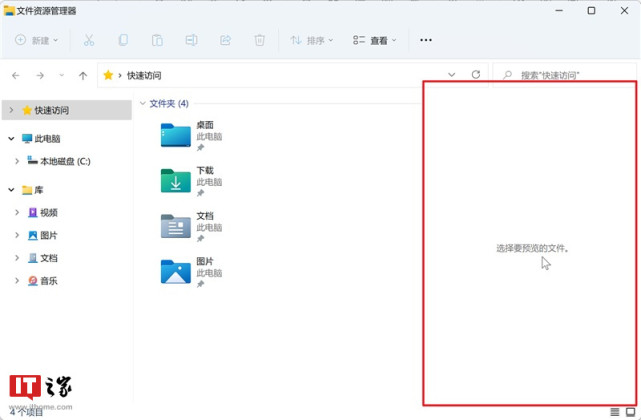Expand the 文档 library node in sidebar
Screen dimensions: 641x420
(17, 258)
